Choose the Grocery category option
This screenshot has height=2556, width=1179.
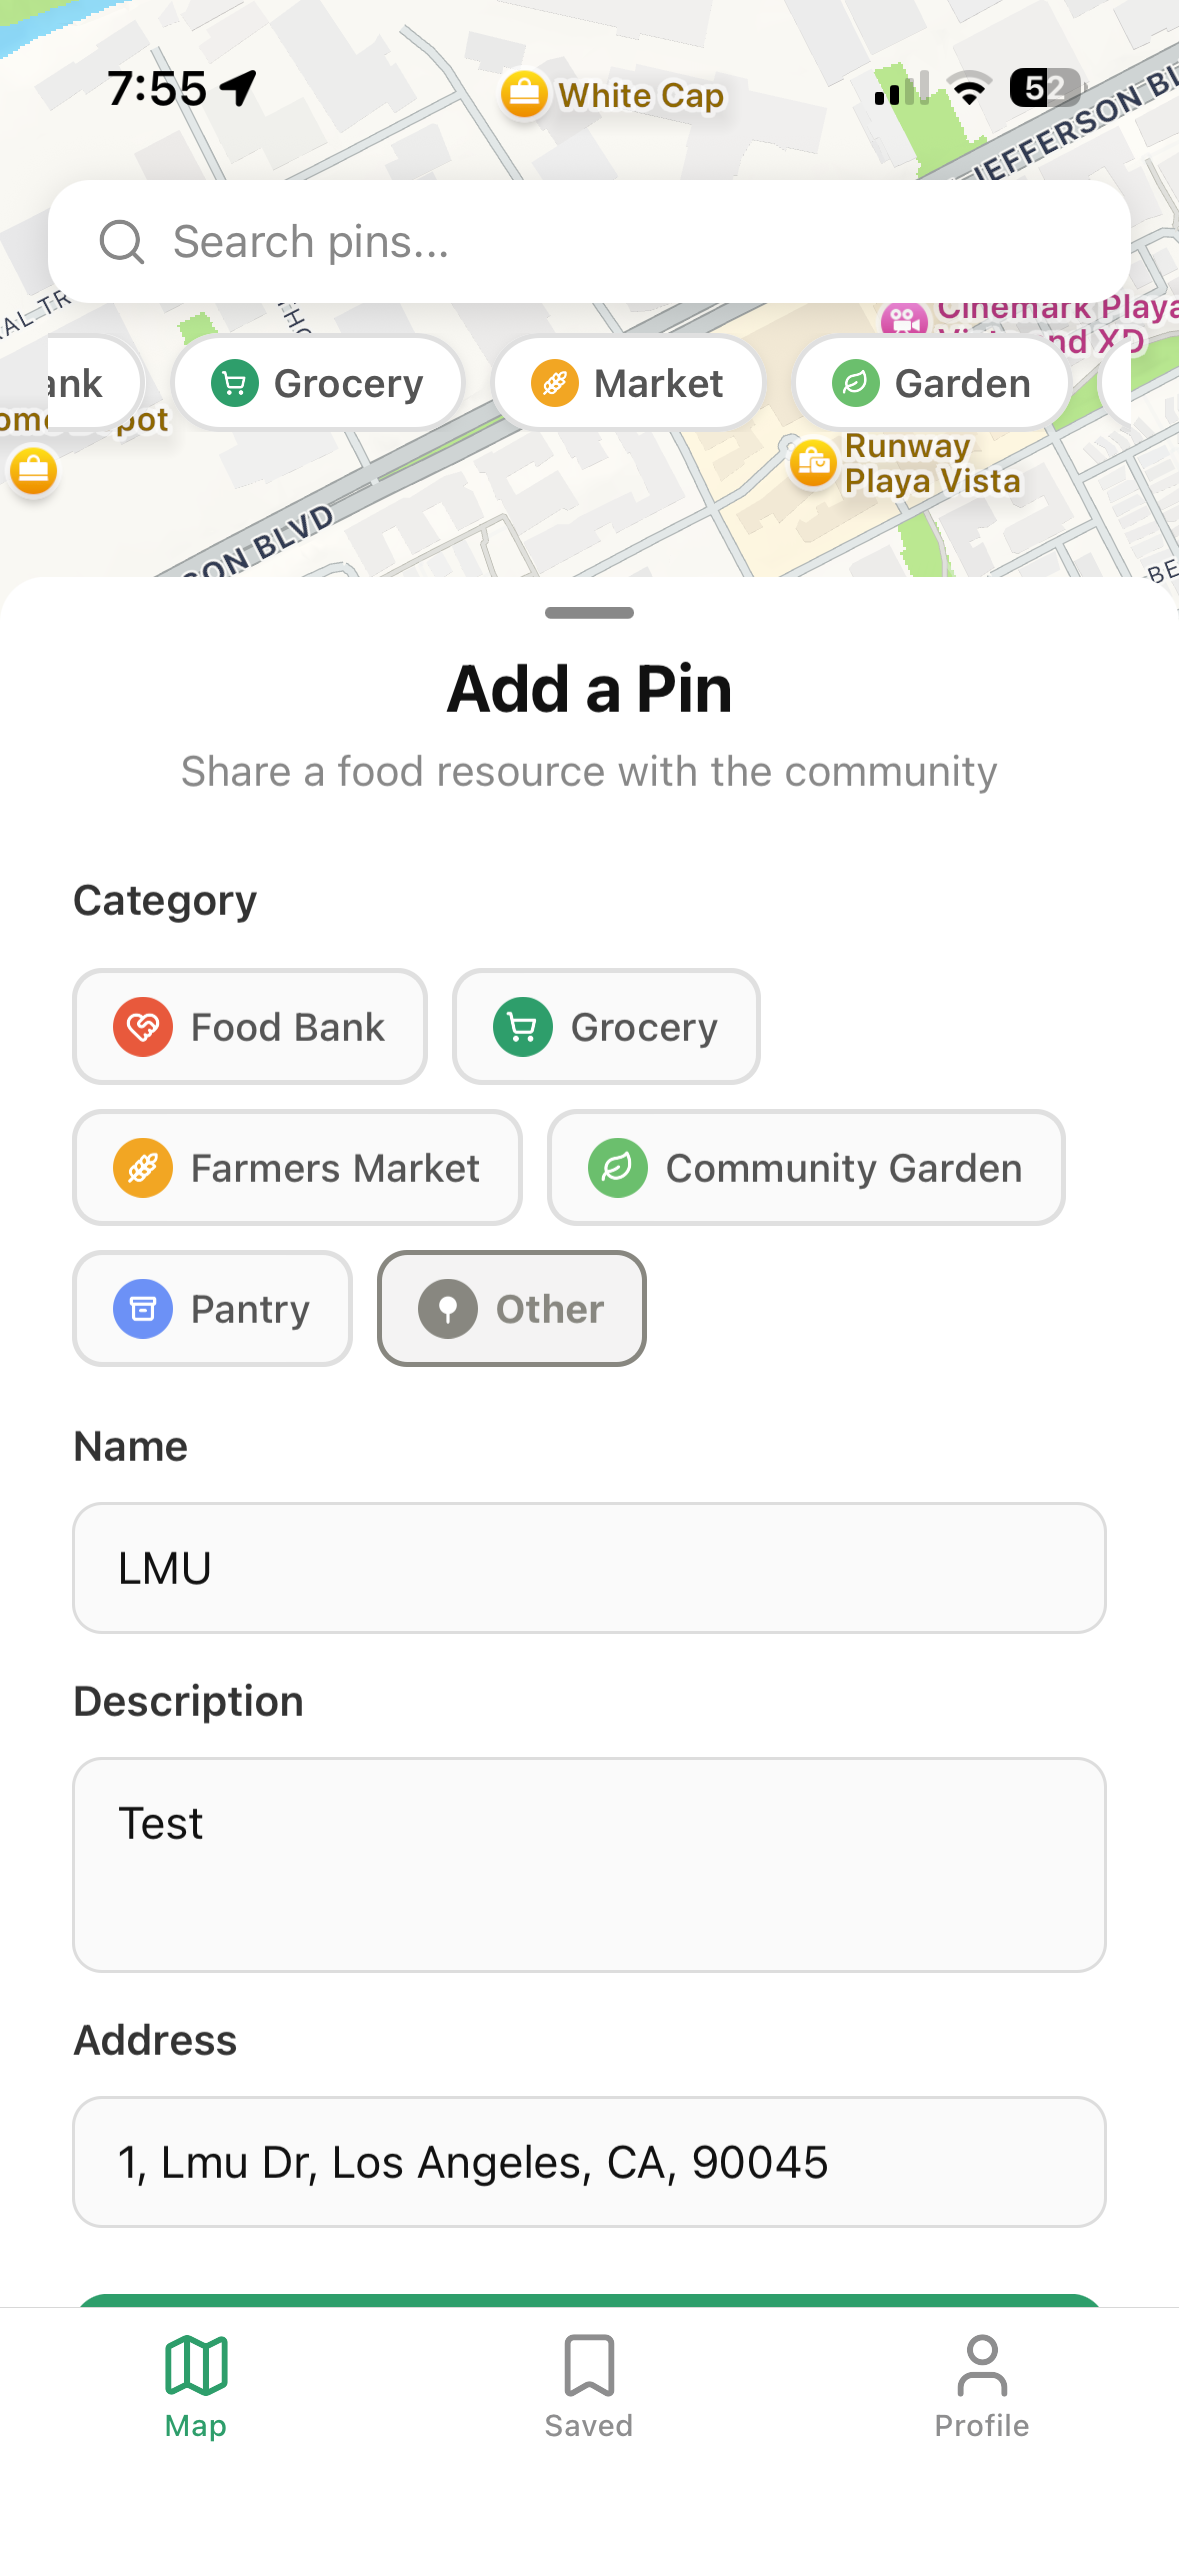[606, 1027]
